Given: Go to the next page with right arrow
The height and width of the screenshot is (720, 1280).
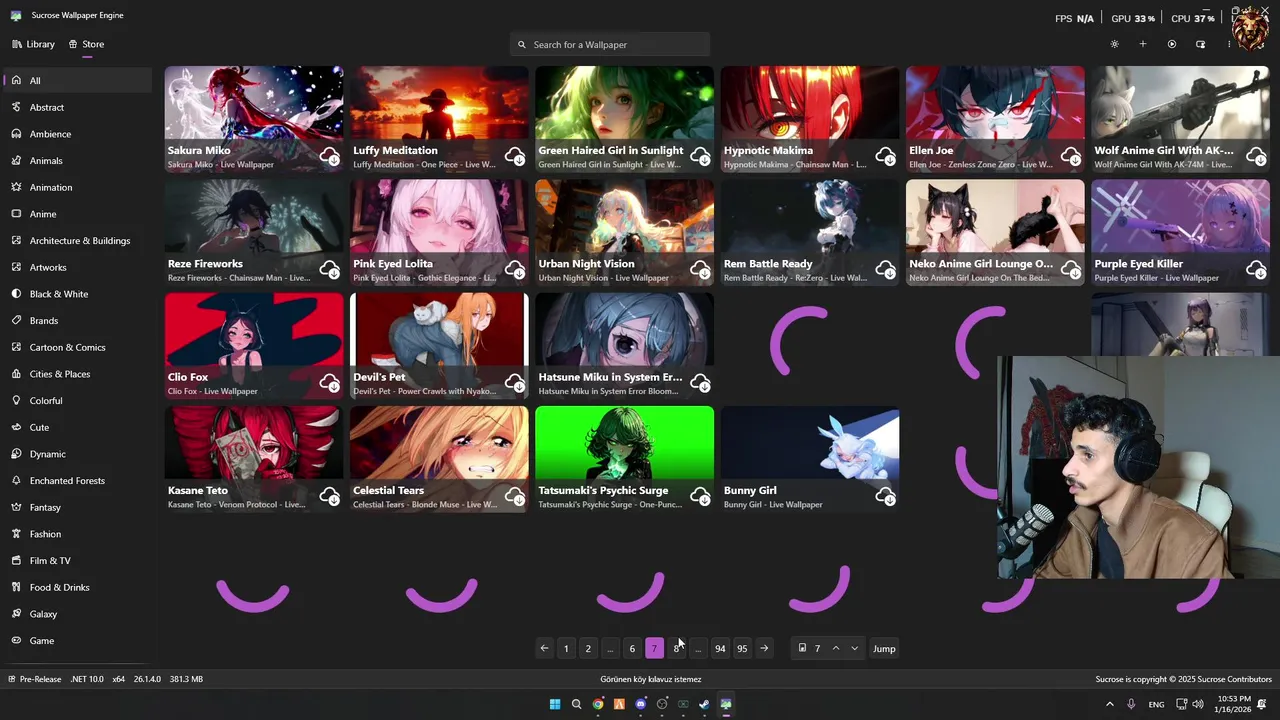Looking at the screenshot, I should click(x=764, y=649).
